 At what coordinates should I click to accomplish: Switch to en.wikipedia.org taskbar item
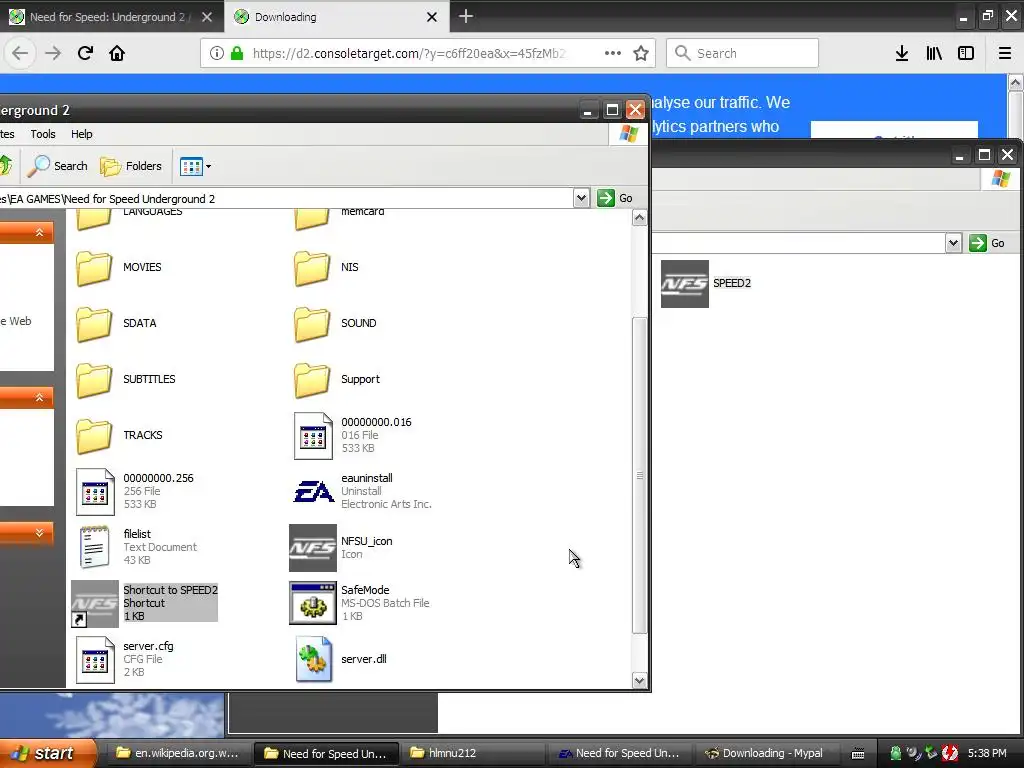178,753
